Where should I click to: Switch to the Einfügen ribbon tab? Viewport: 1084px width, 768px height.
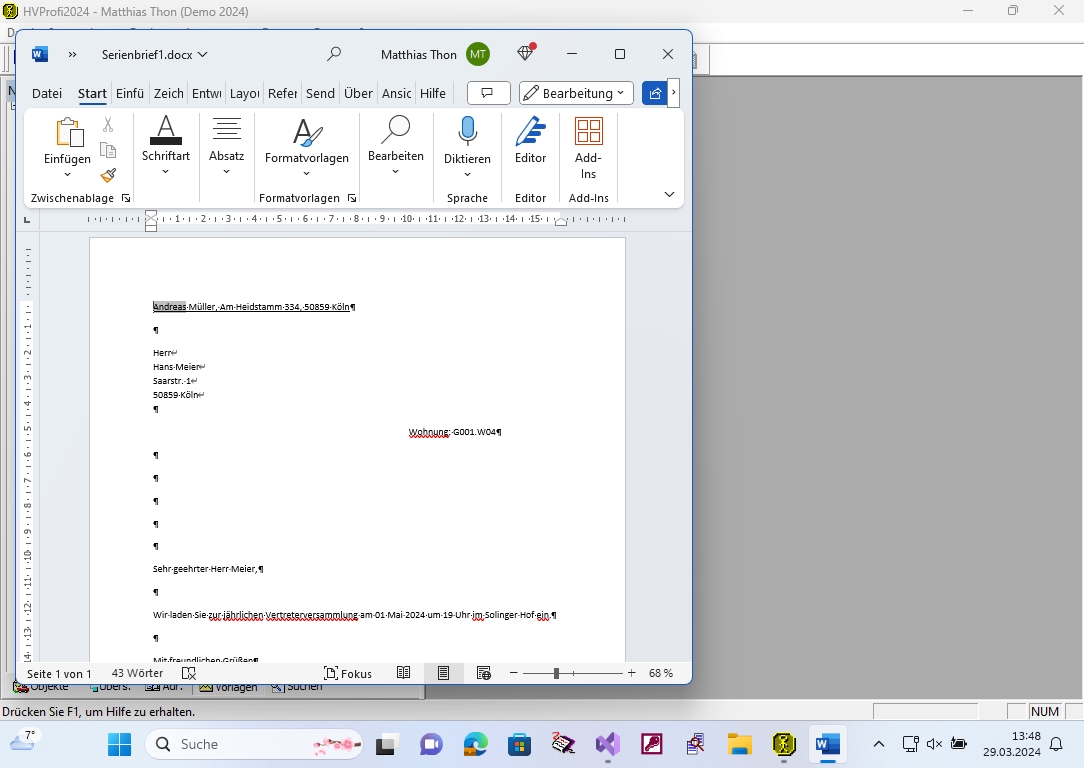coord(130,93)
